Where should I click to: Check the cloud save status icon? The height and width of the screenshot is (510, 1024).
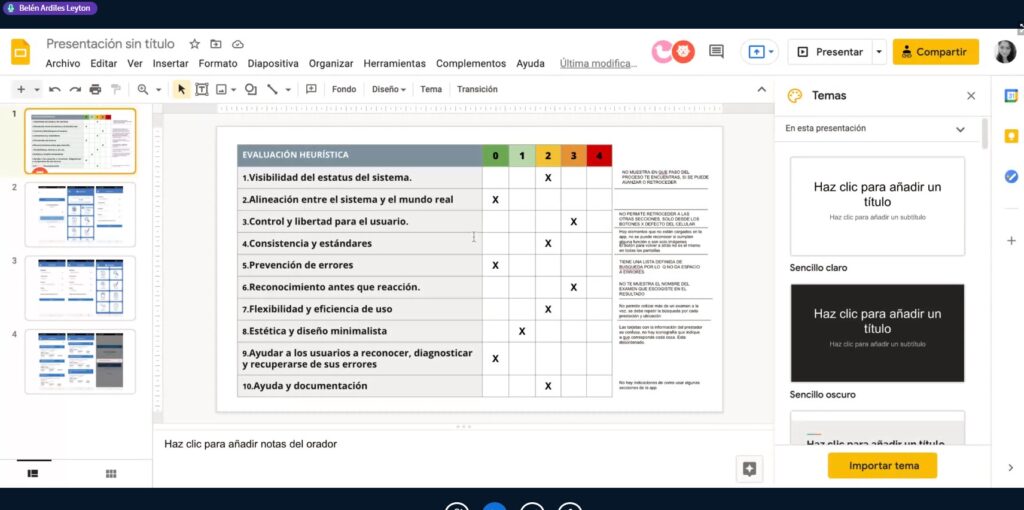click(x=238, y=44)
